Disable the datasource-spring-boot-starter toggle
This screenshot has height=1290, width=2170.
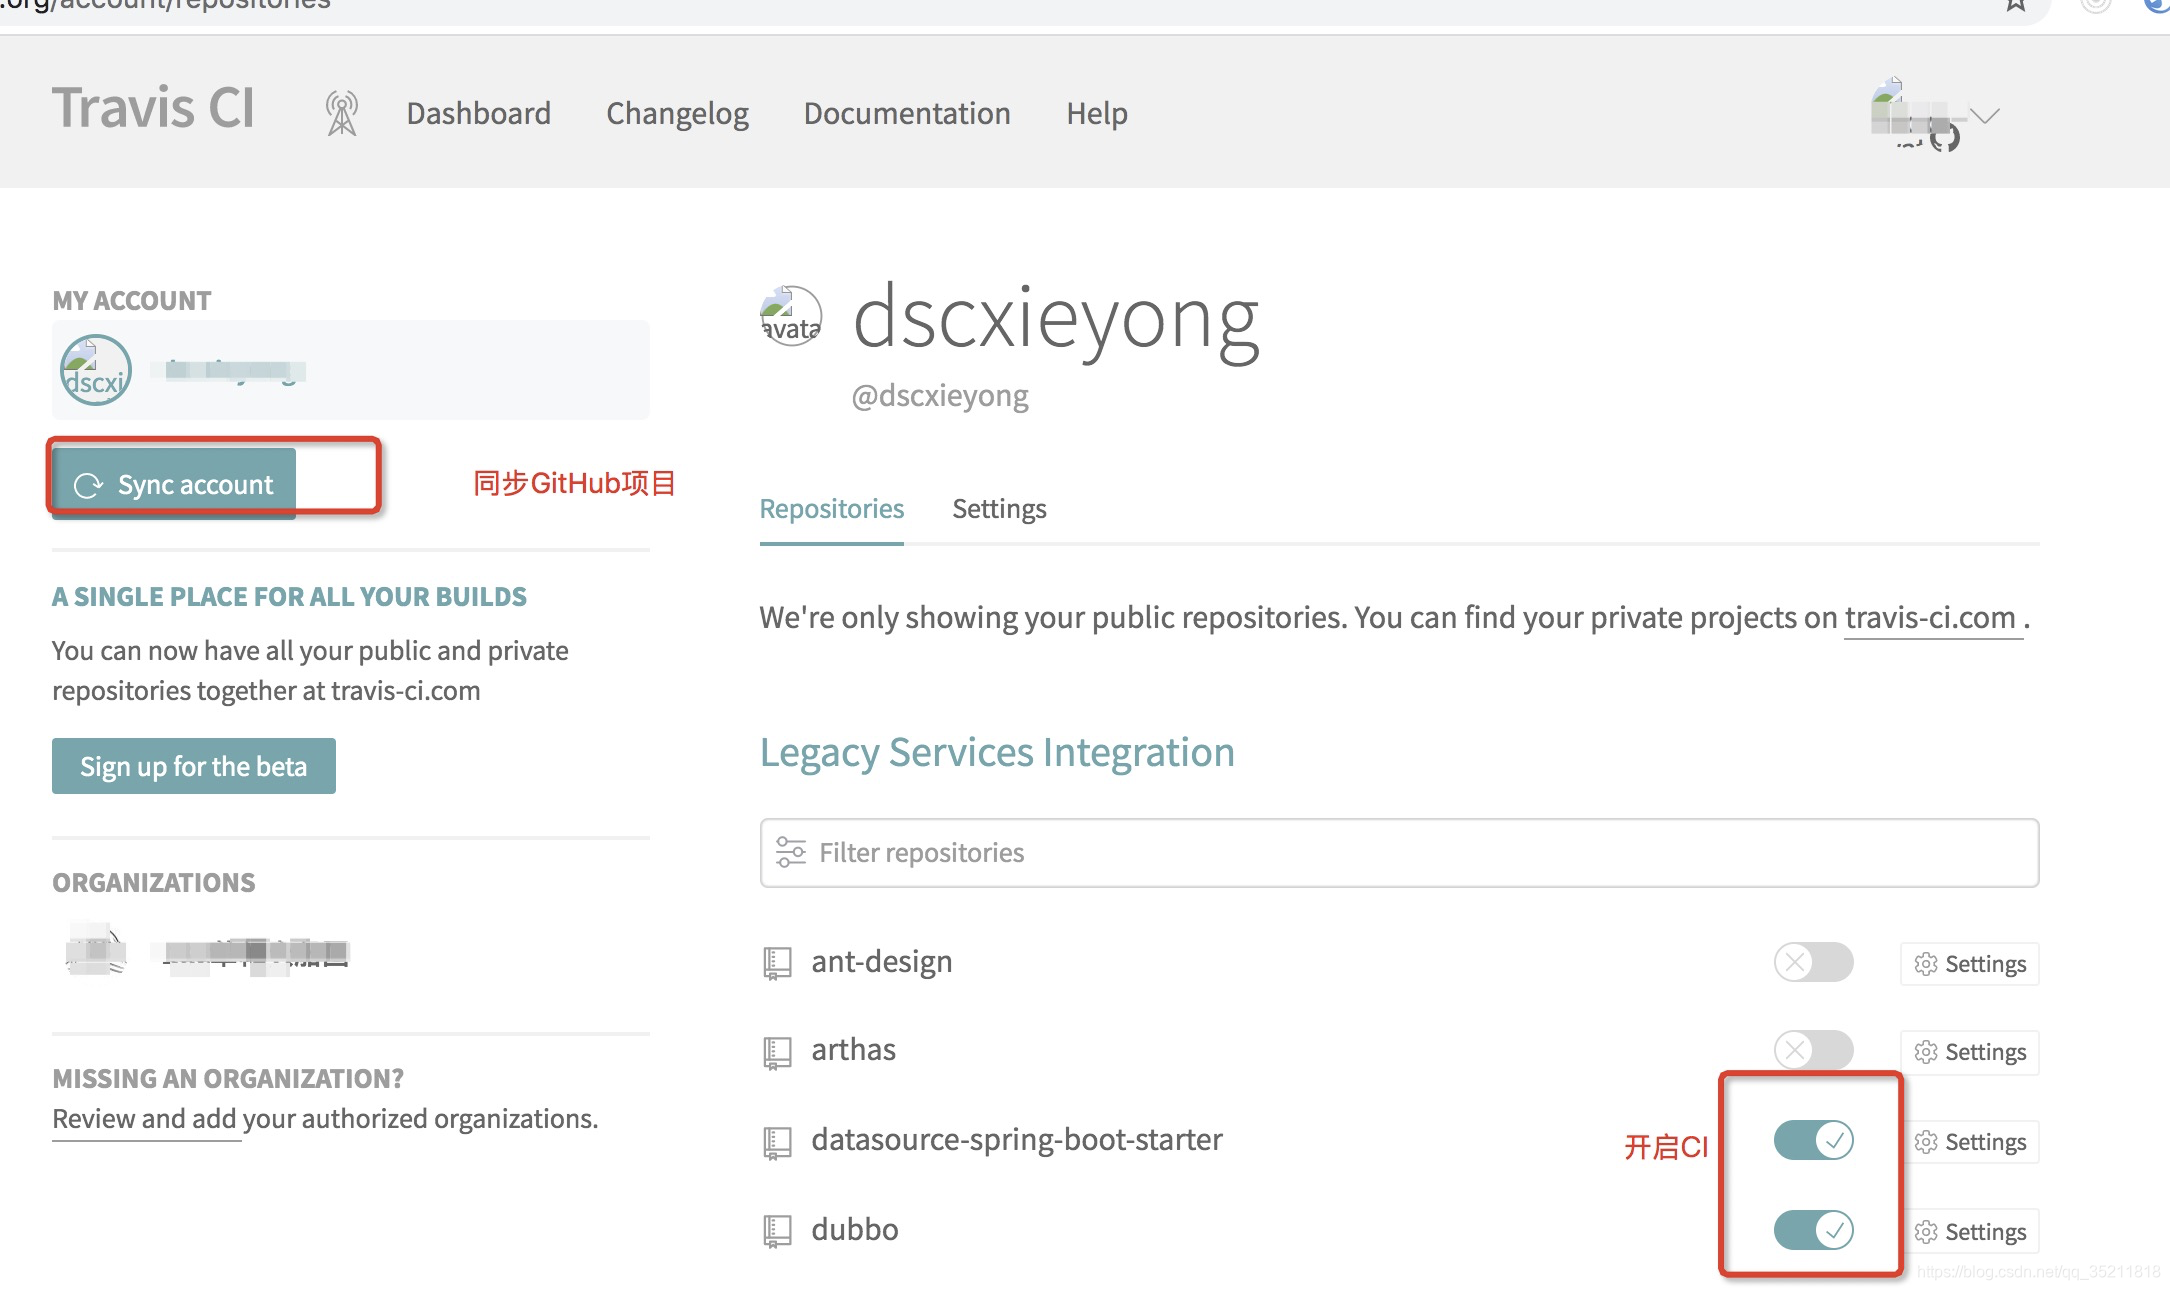click(1812, 1140)
